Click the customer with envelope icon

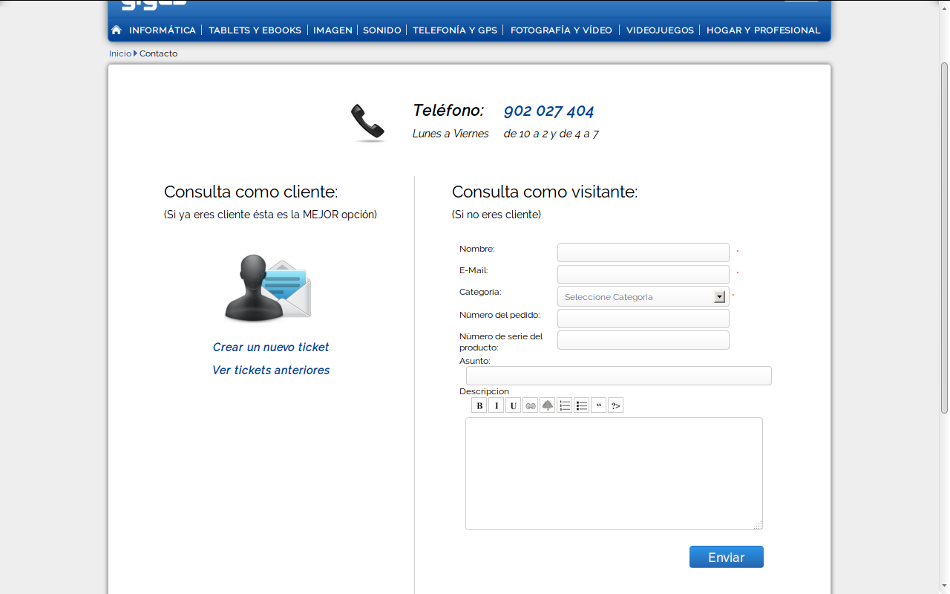pos(268,288)
